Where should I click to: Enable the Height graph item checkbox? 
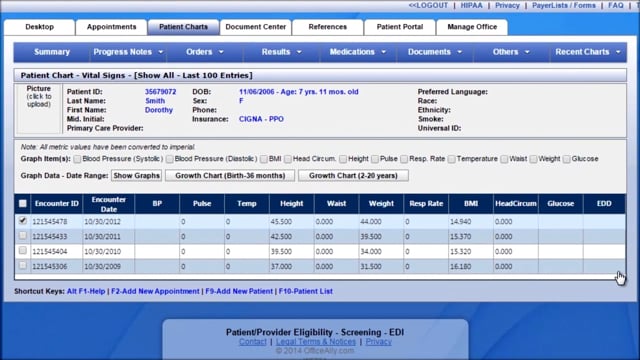(343, 159)
